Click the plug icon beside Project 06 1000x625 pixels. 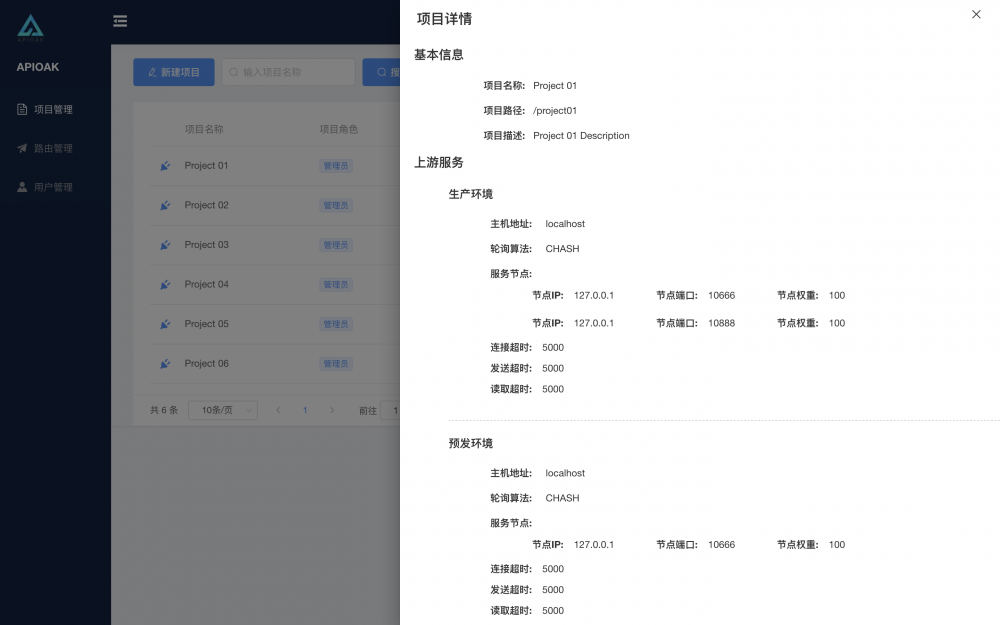pyautogui.click(x=164, y=363)
